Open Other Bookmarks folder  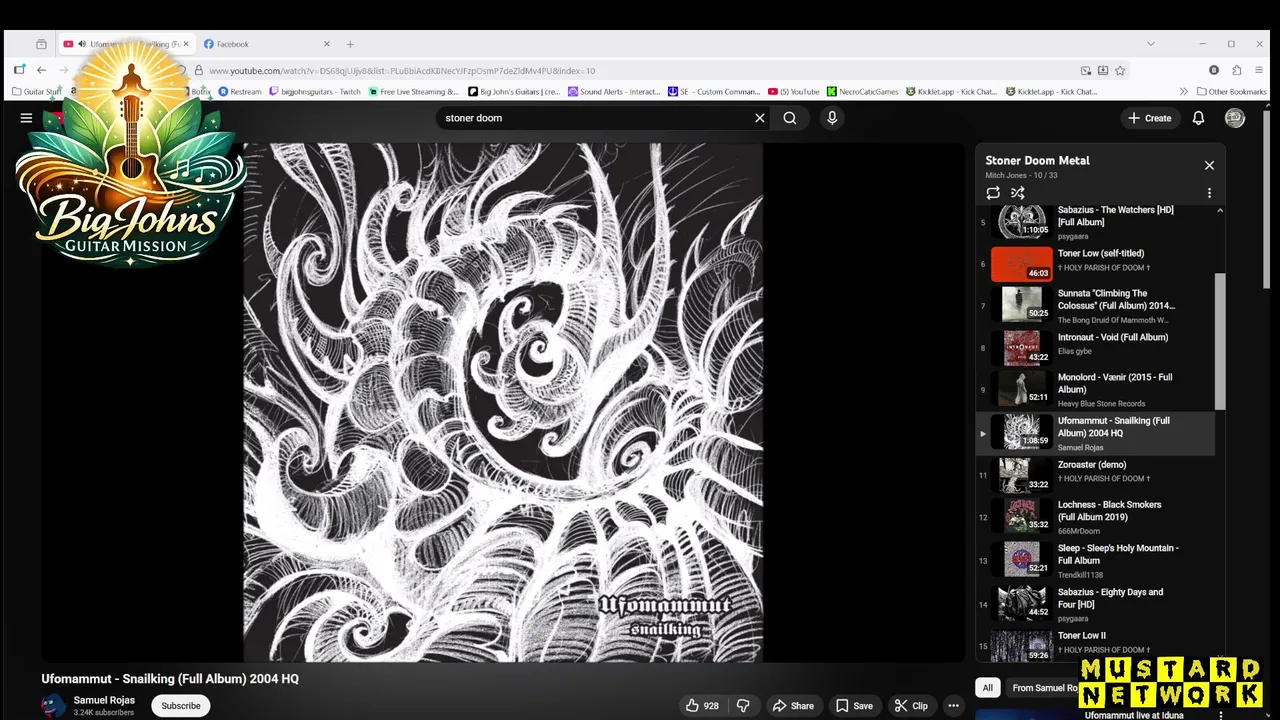(1231, 91)
